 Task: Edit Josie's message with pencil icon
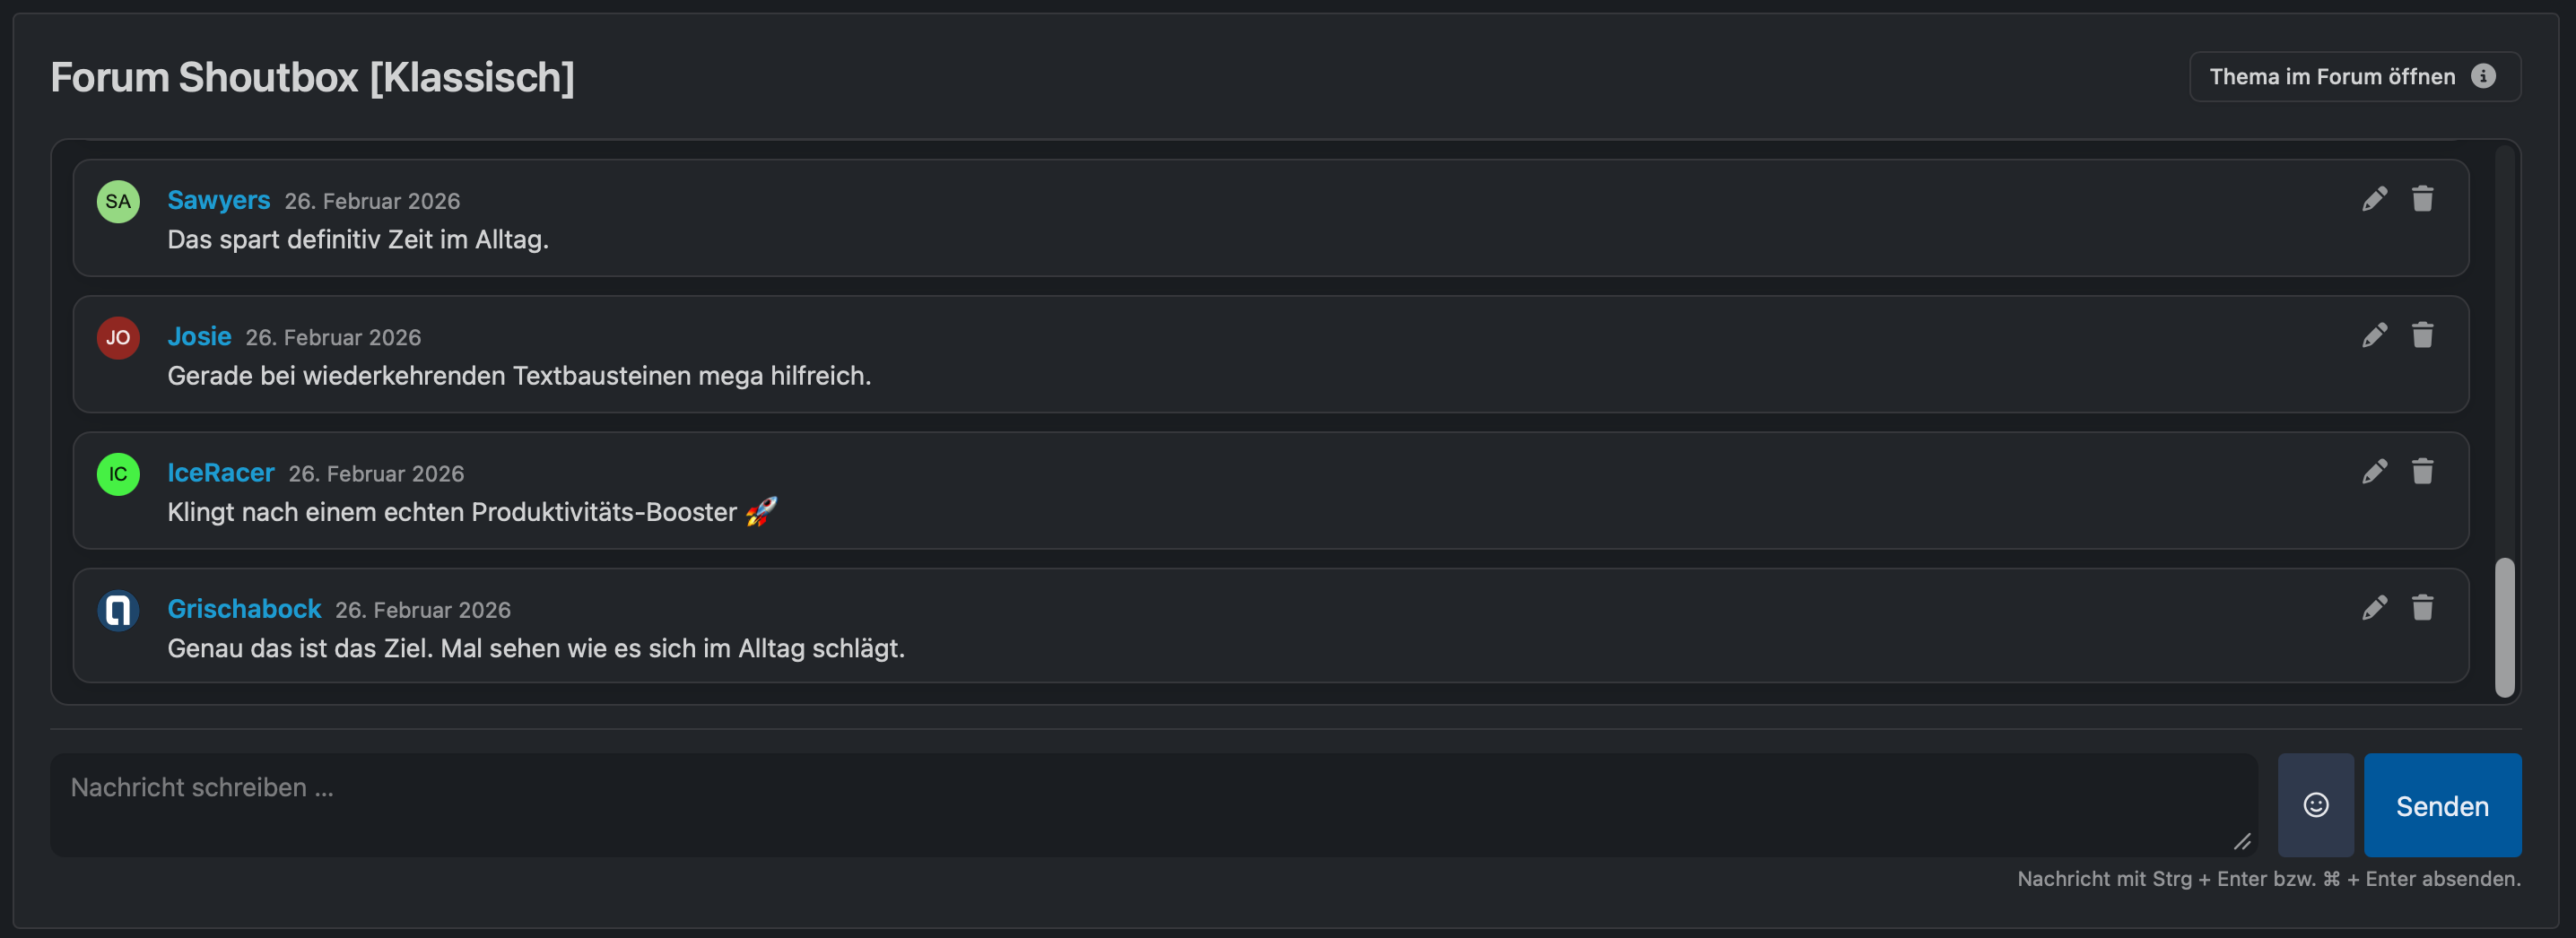2374,335
